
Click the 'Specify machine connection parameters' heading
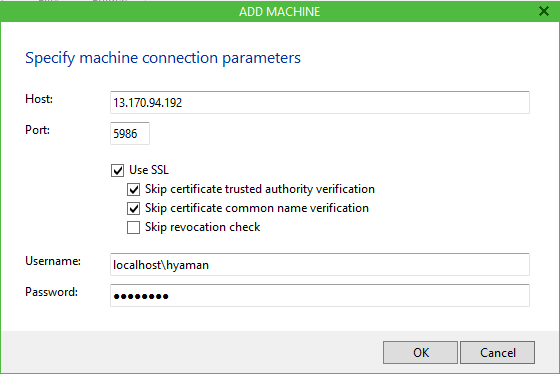pyautogui.click(x=163, y=58)
